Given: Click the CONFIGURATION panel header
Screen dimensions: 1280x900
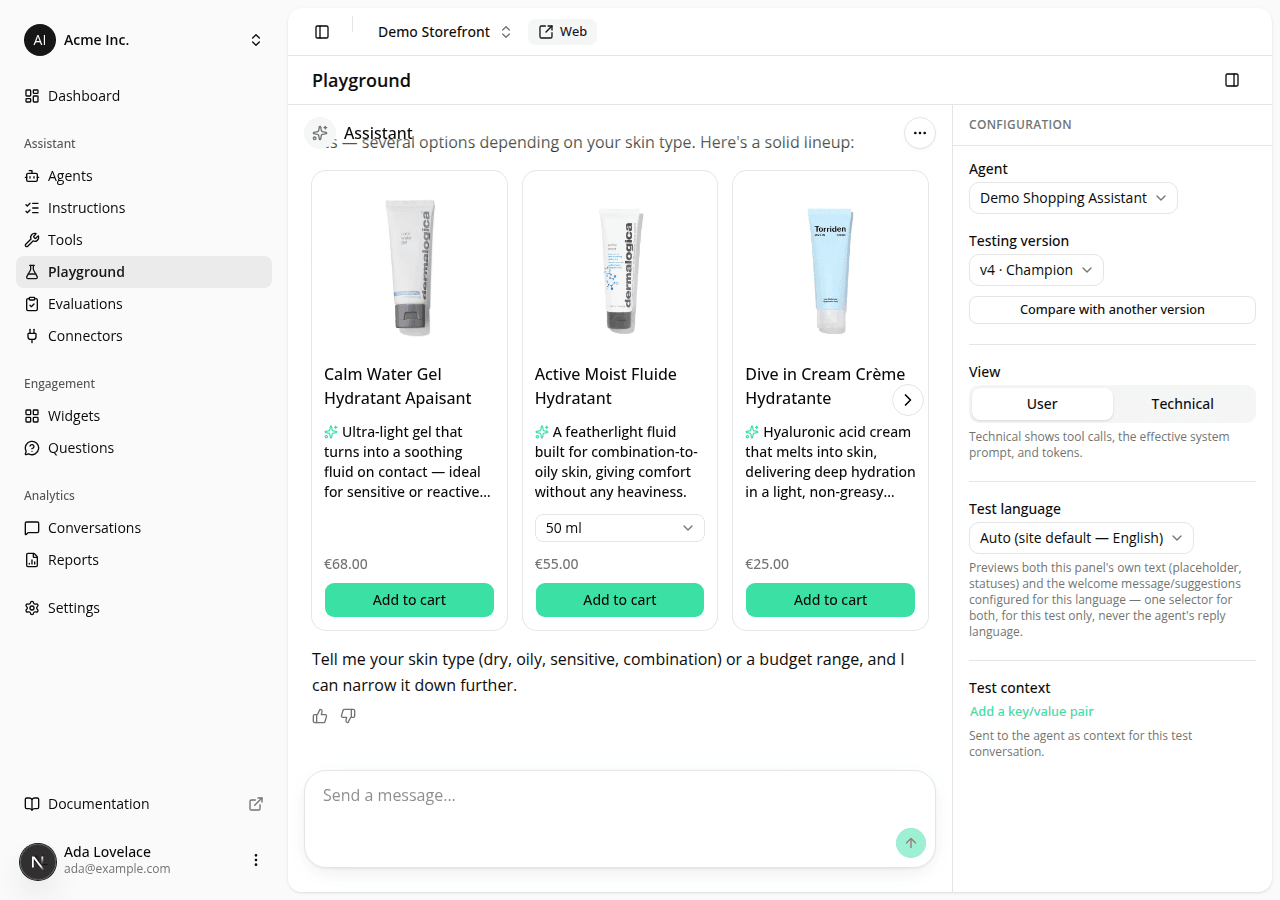Looking at the screenshot, I should pyautogui.click(x=1020, y=125).
